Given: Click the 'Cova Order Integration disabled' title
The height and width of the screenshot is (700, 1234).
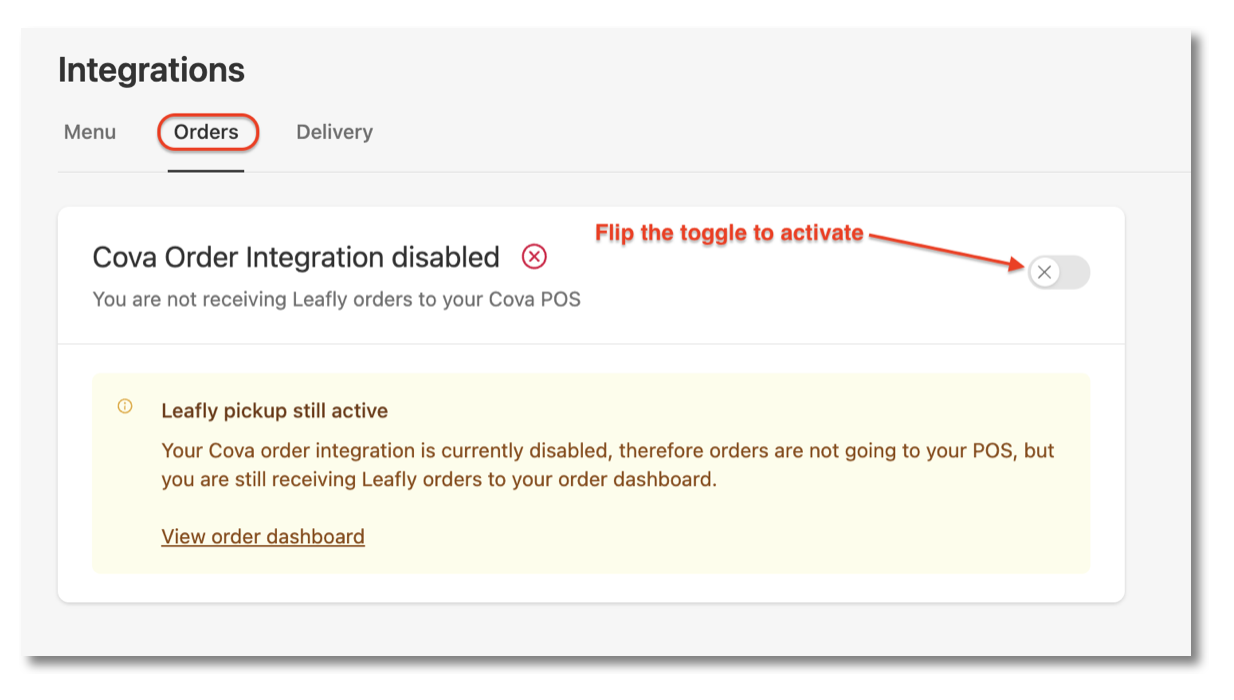Looking at the screenshot, I should pyautogui.click(x=296, y=257).
